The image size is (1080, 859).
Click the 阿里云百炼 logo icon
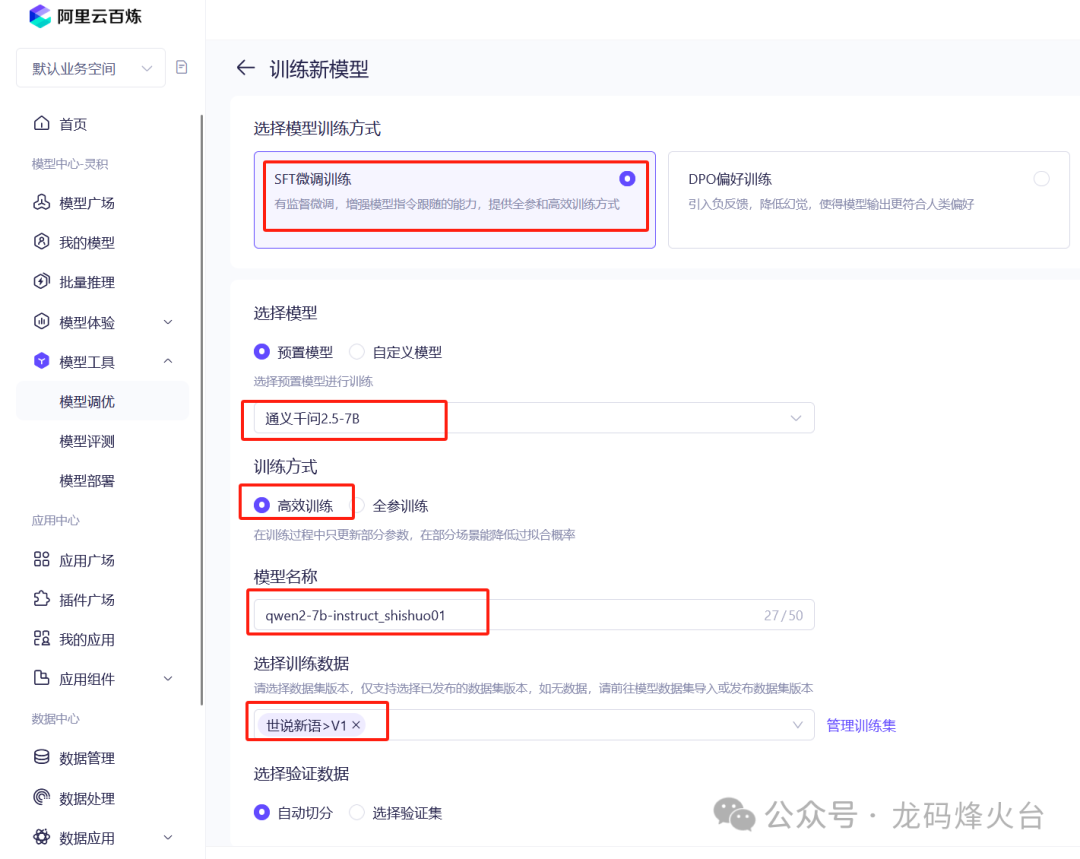pos(40,16)
